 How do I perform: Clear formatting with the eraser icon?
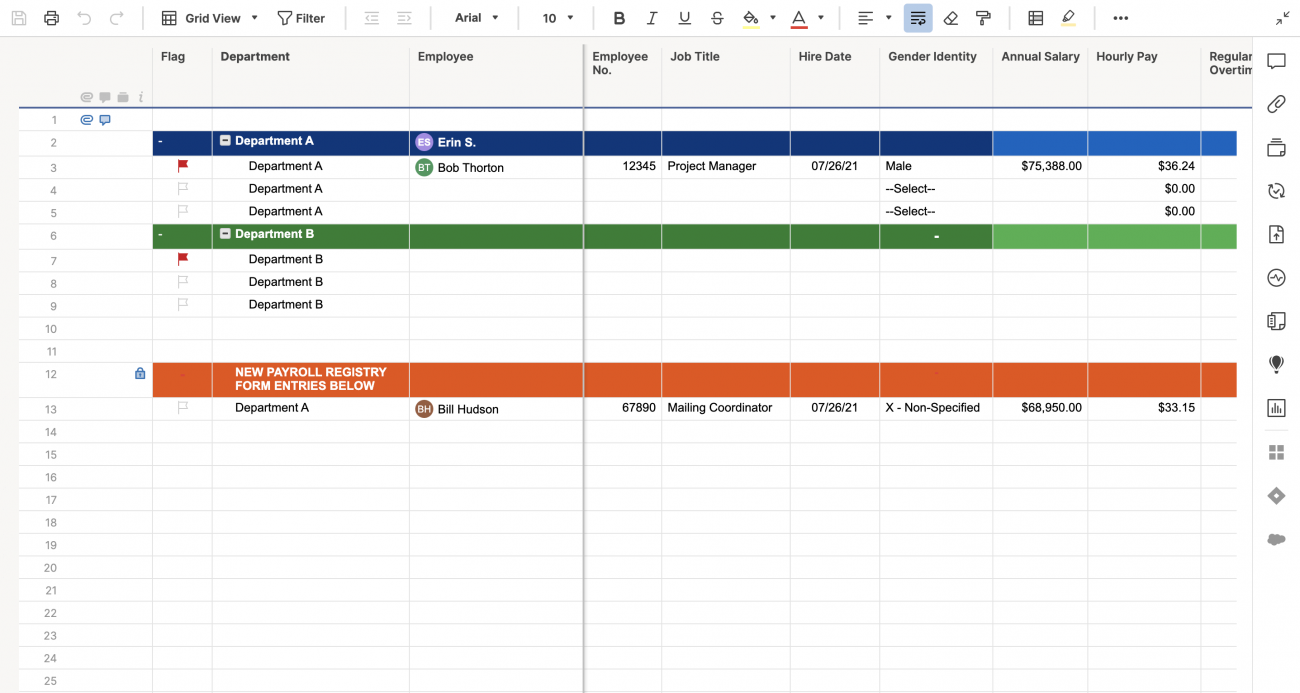[x=950, y=17]
